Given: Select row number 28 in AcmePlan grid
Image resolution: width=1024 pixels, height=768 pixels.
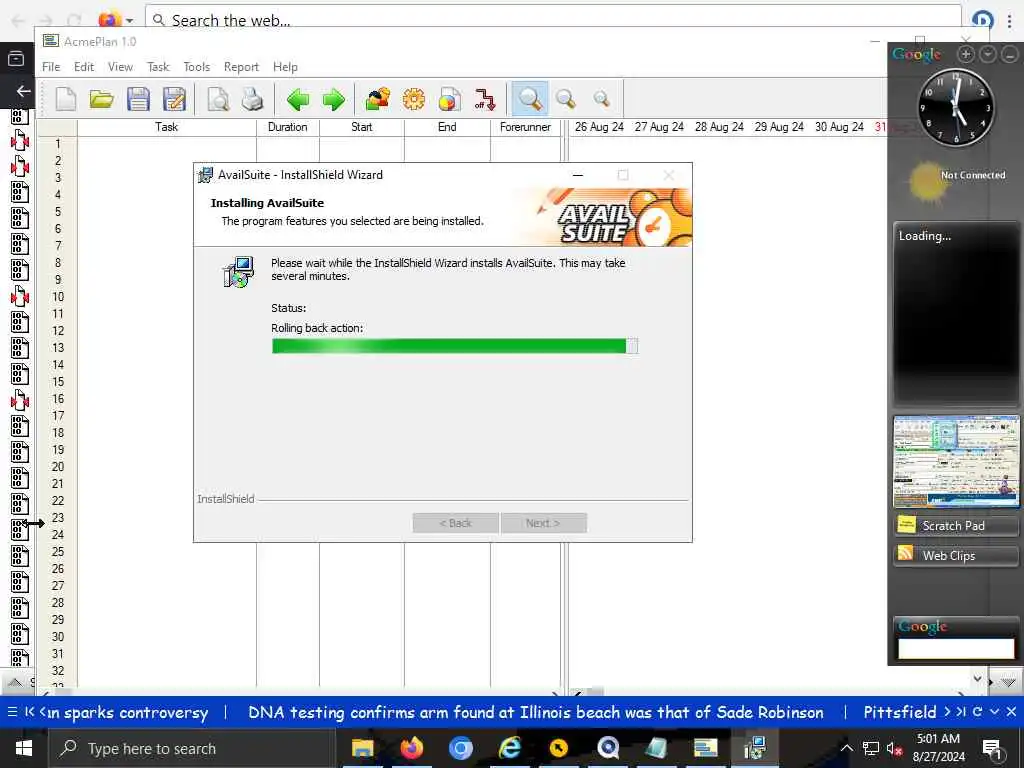Looking at the screenshot, I should (x=57, y=602).
